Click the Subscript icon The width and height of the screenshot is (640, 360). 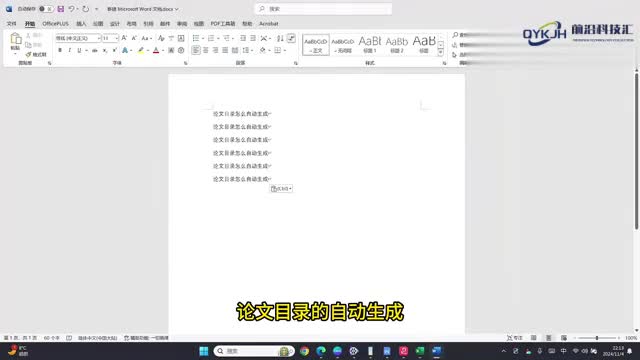[105, 50]
